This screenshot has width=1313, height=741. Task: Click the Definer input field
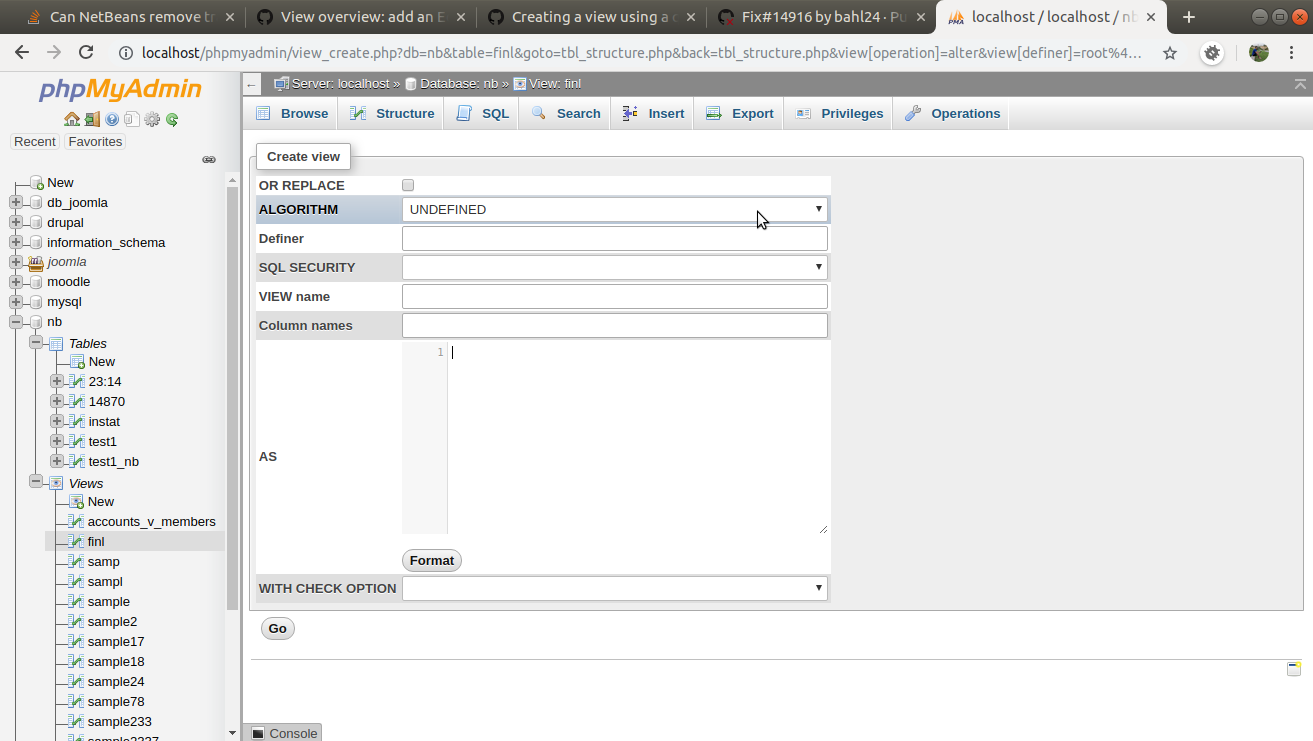[x=615, y=238]
